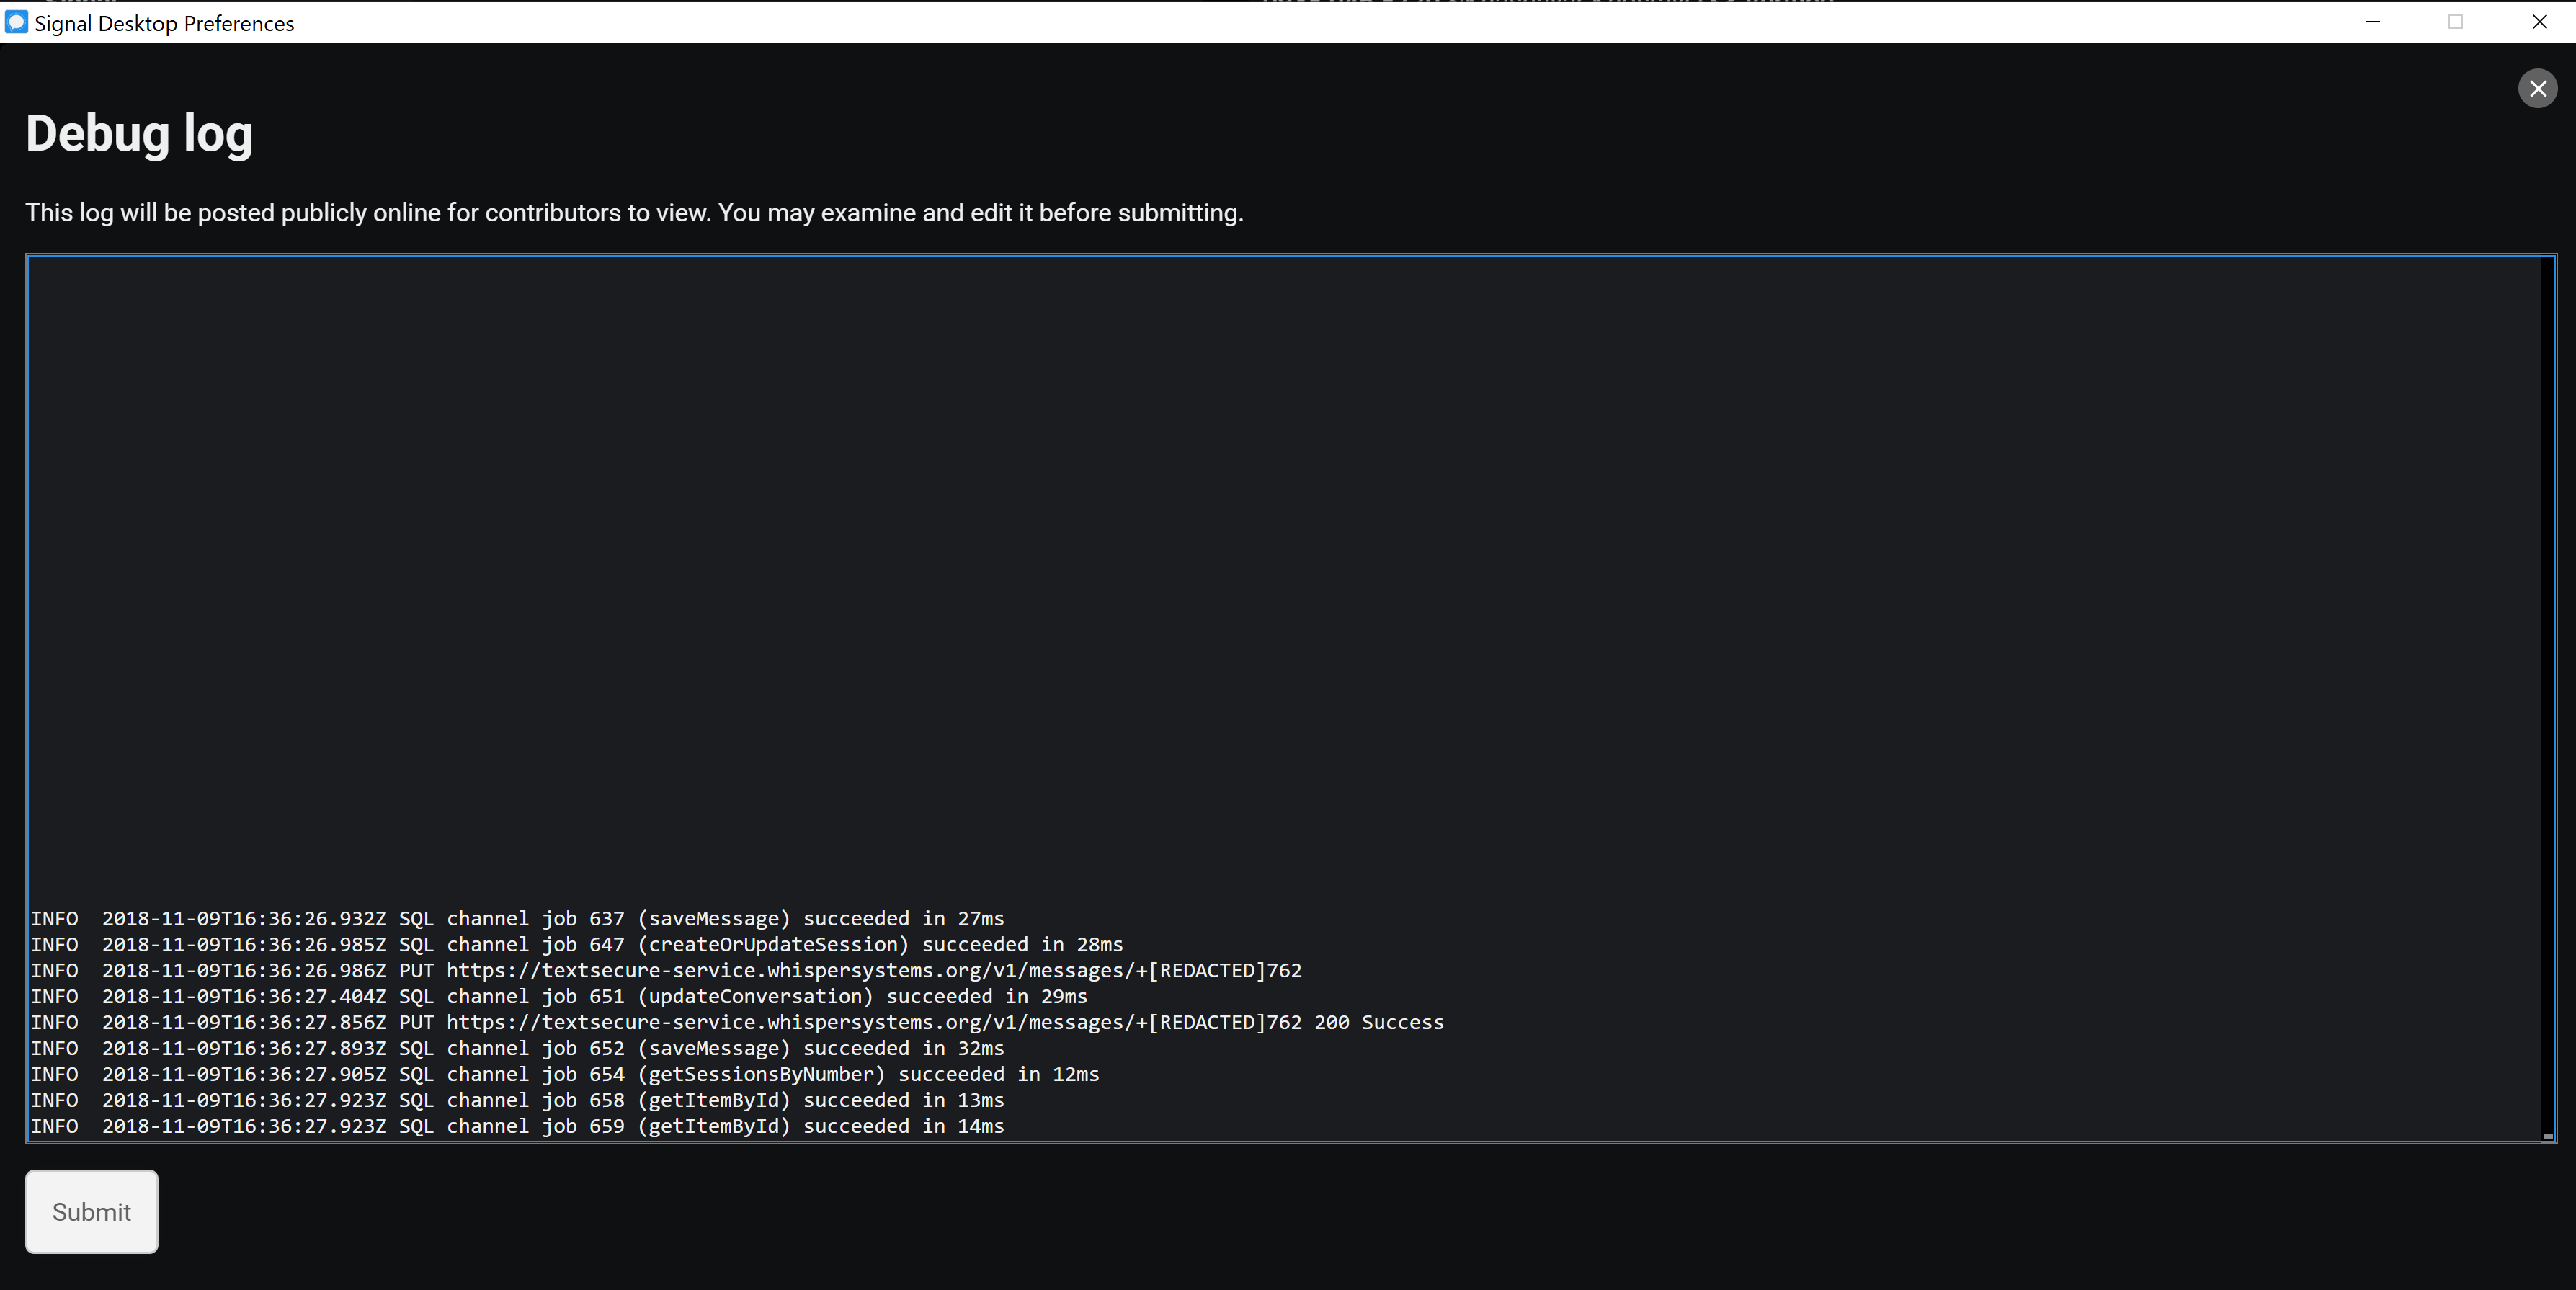The height and width of the screenshot is (1290, 2576).
Task: Minimize the Signal Desktop Preferences window
Action: [x=2372, y=22]
